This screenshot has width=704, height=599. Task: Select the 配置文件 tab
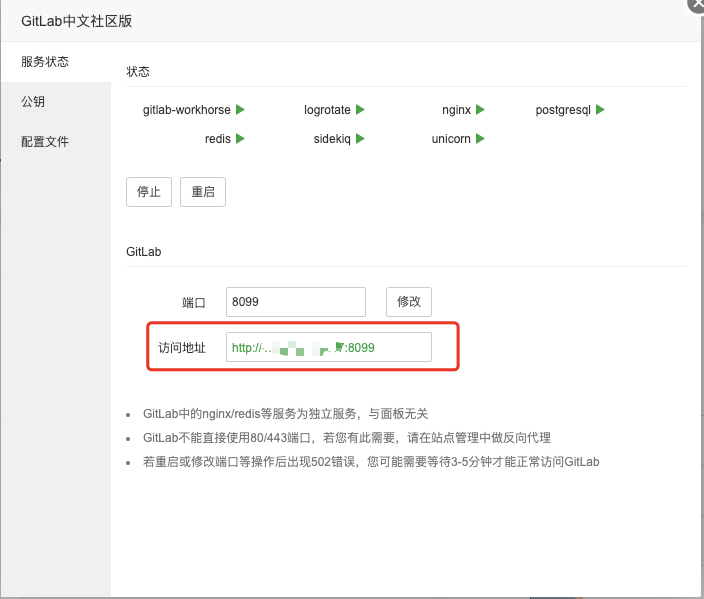click(45, 142)
